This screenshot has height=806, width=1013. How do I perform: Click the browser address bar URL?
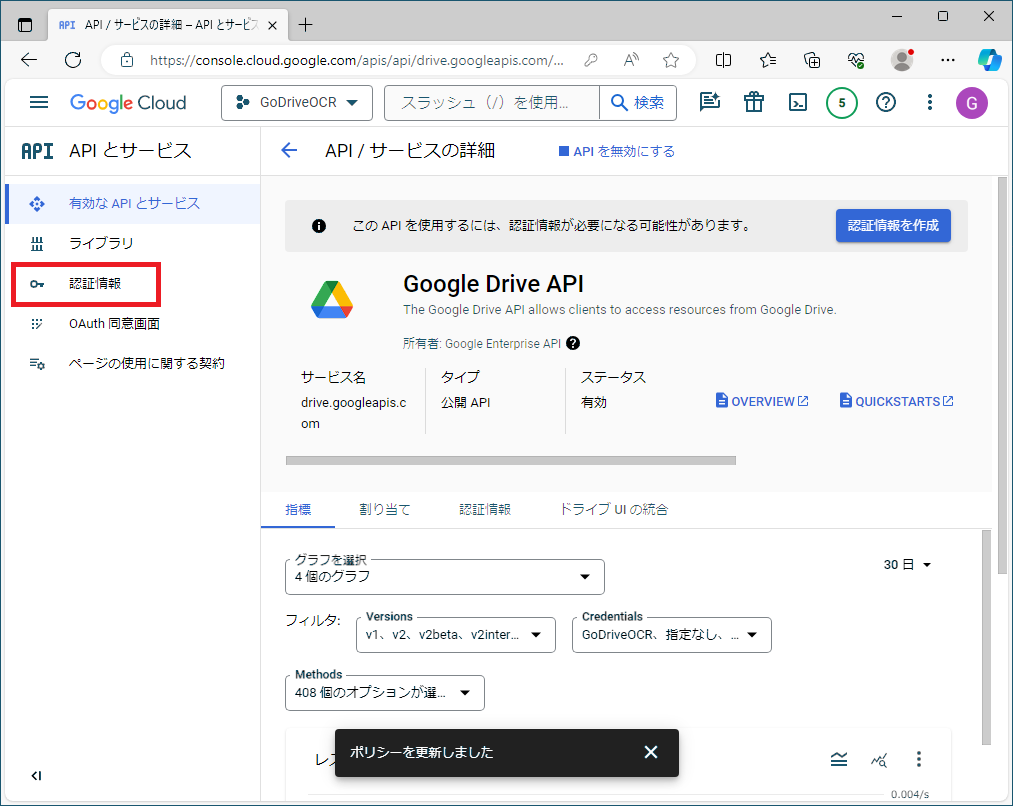coord(357,60)
